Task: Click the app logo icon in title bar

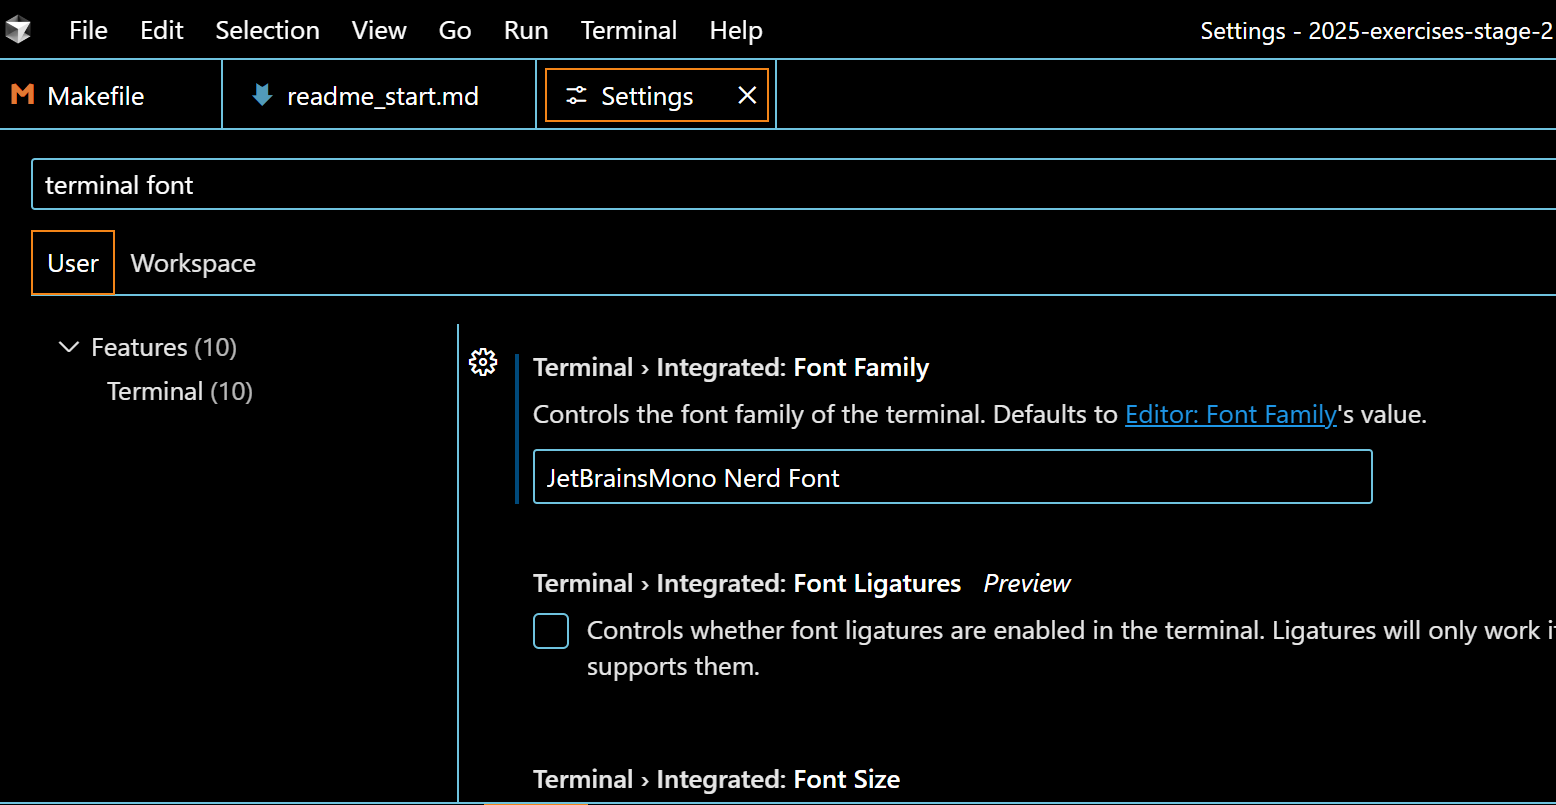Action: point(18,30)
